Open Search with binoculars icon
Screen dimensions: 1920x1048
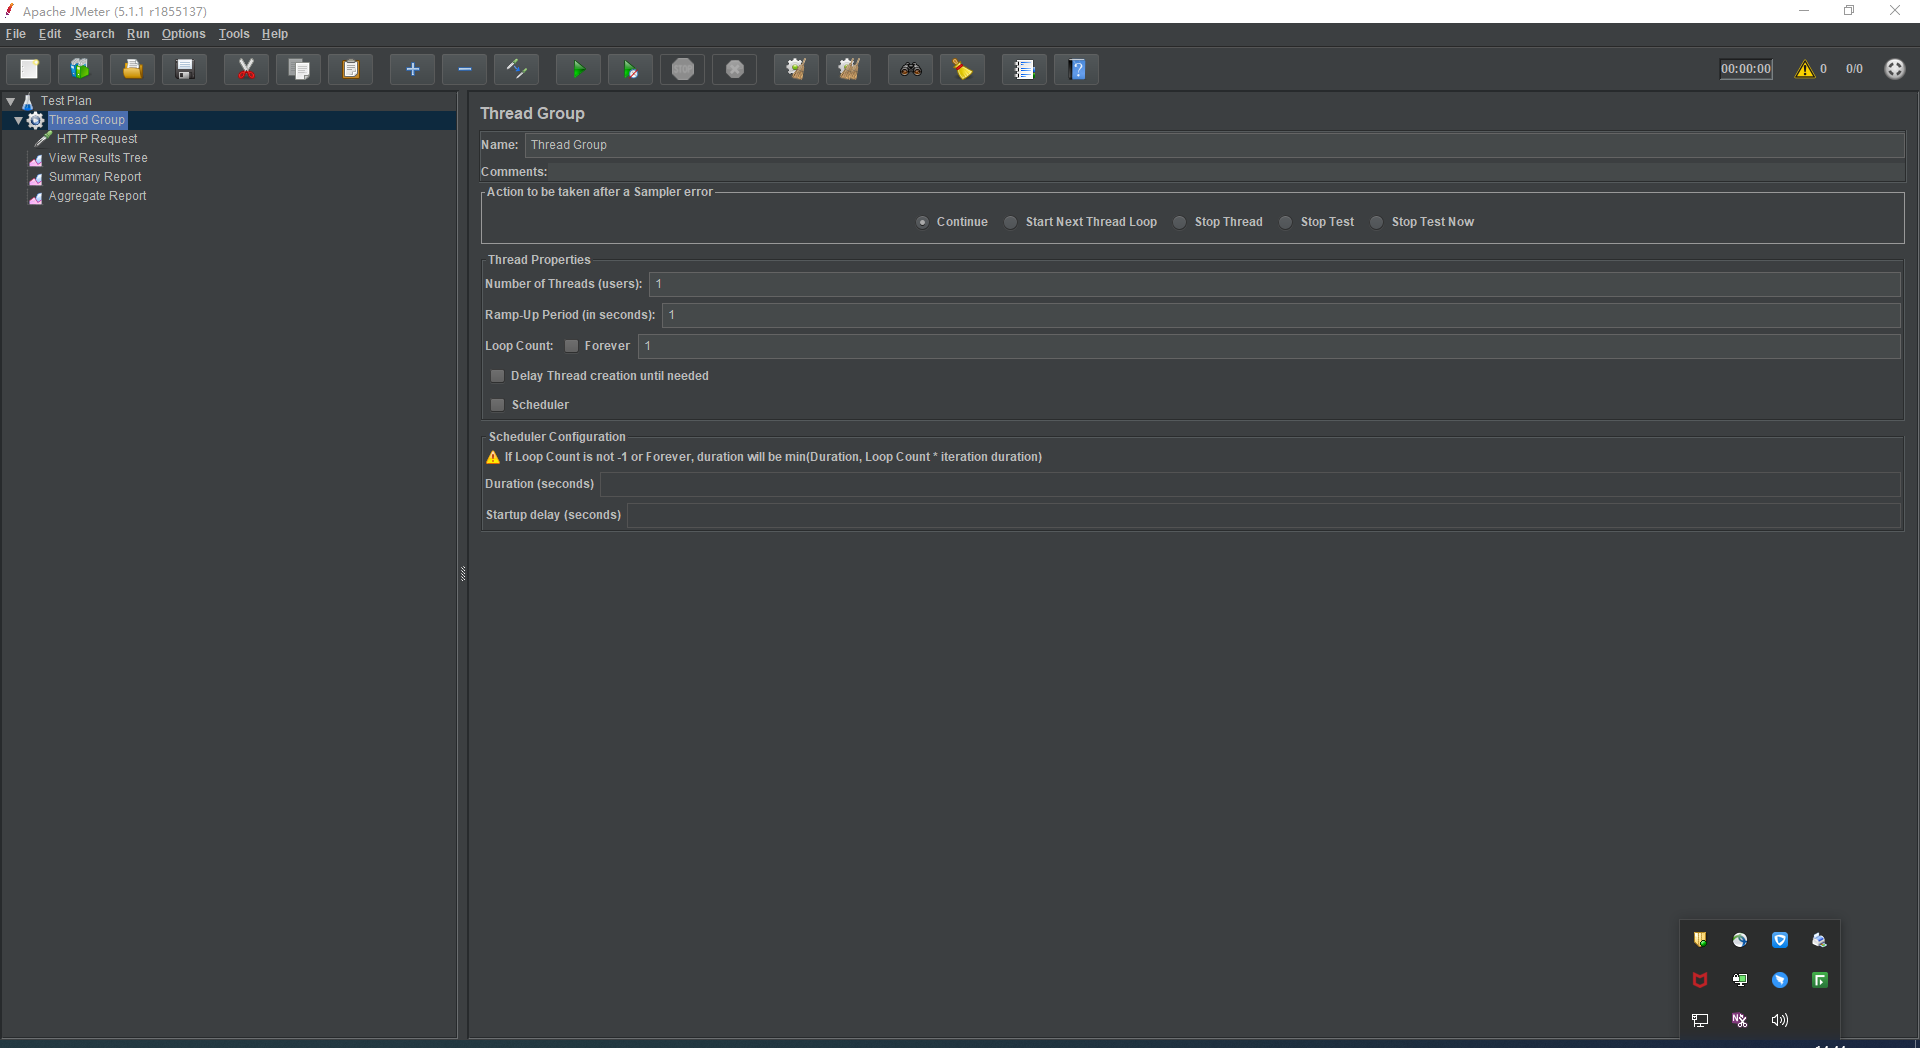pos(910,69)
